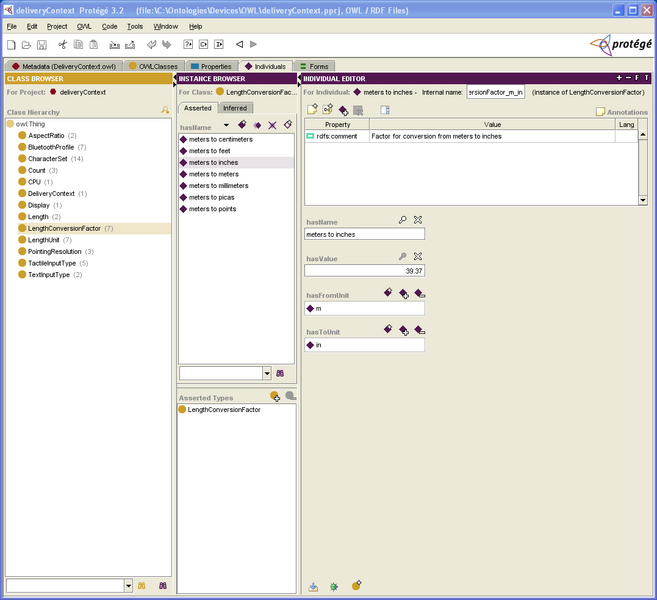
Task: Switch to the Metadata (DeliveryContext.owl) tab
Action: (64, 66)
